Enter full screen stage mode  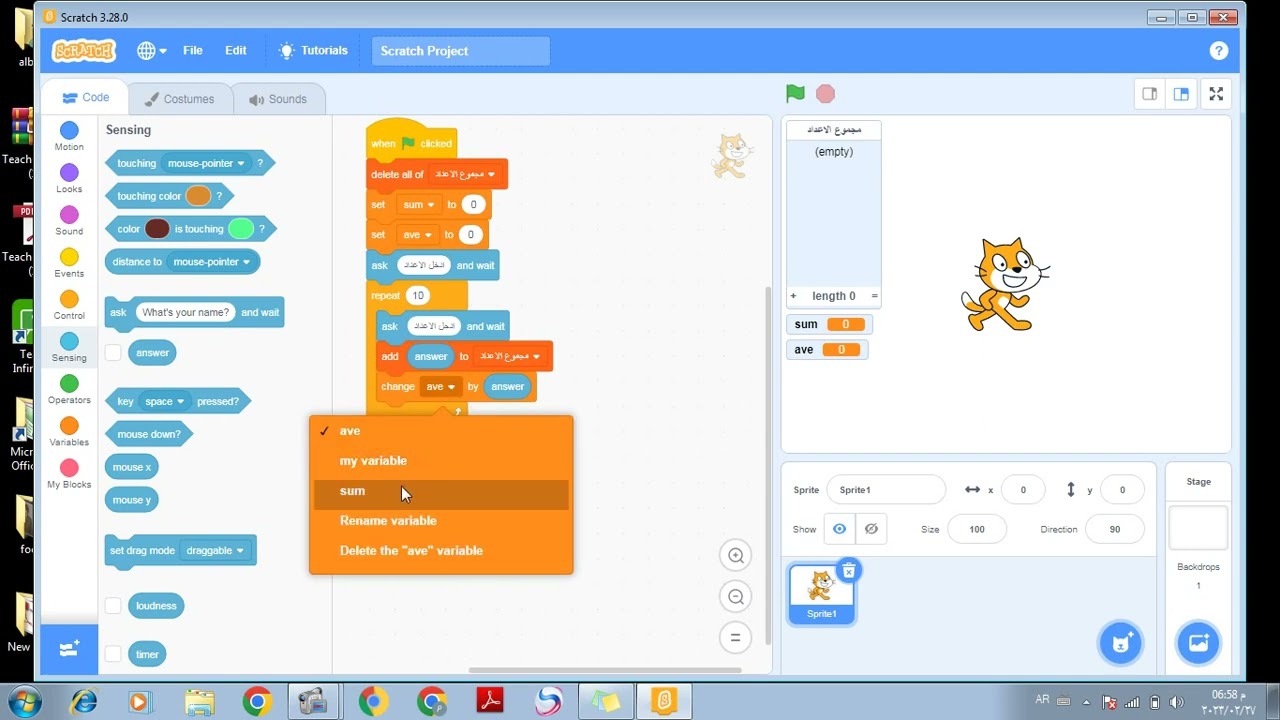(x=1216, y=94)
